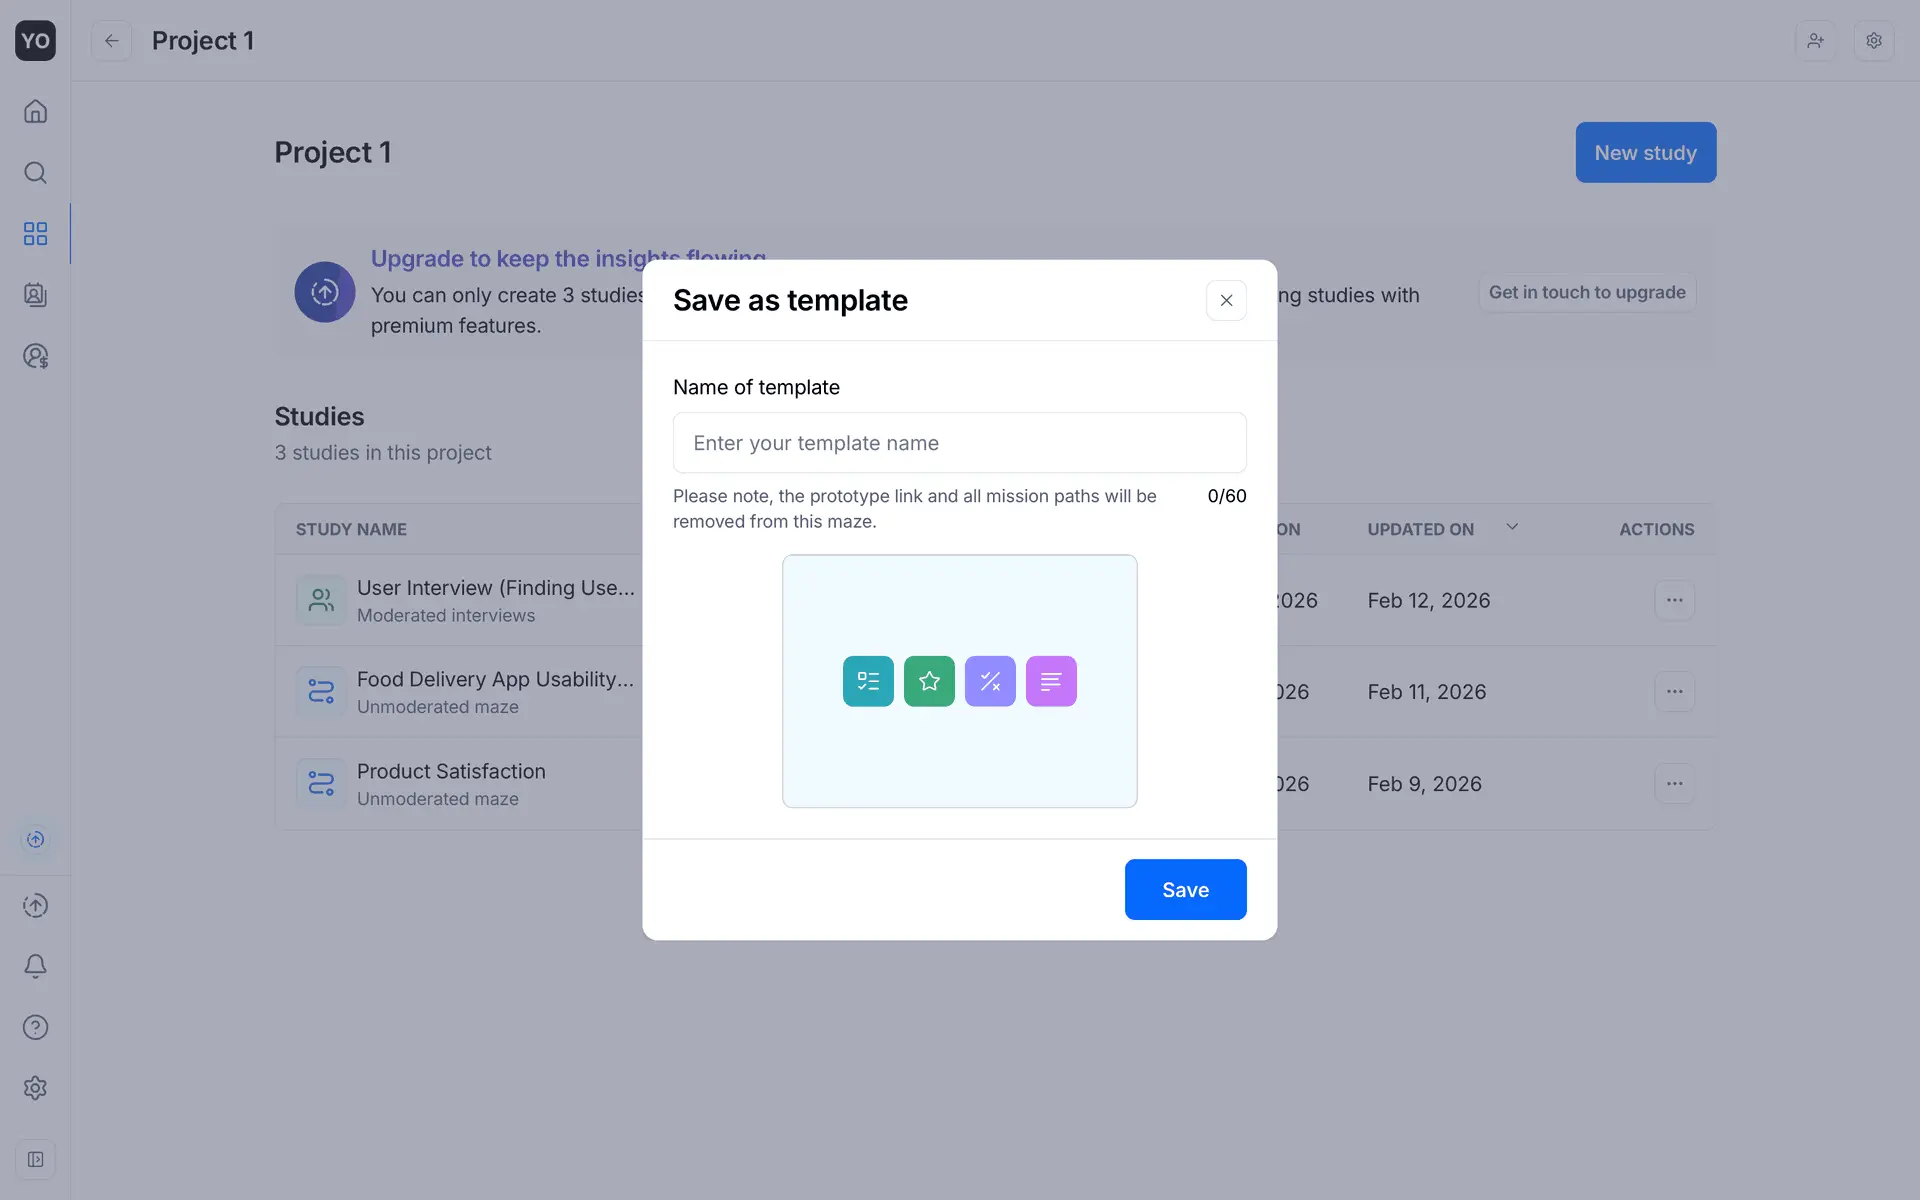Click the invite team member icon
Image resolution: width=1920 pixels, height=1200 pixels.
(x=1815, y=41)
